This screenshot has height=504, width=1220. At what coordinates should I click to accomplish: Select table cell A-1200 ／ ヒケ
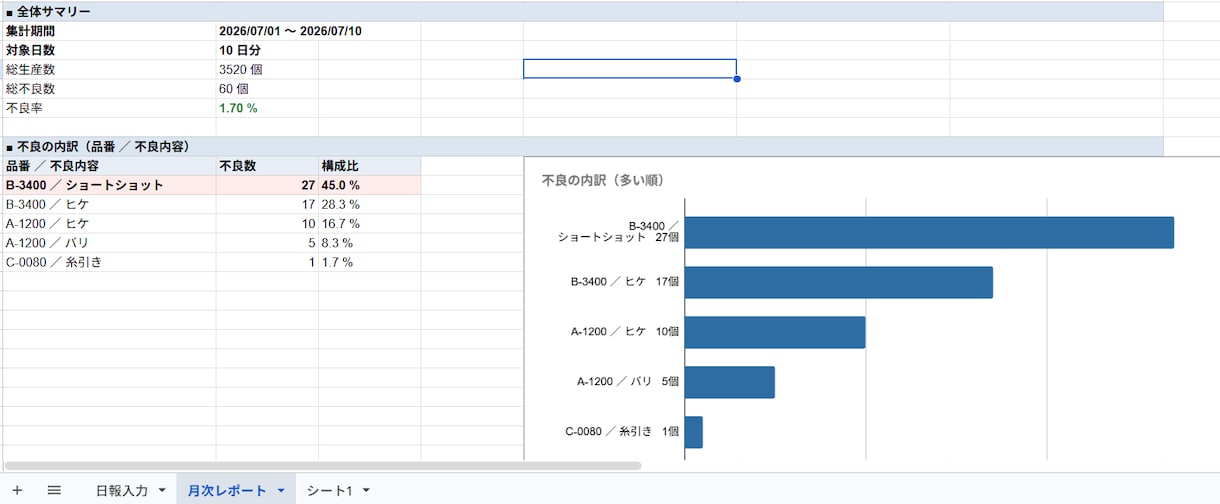(108, 223)
